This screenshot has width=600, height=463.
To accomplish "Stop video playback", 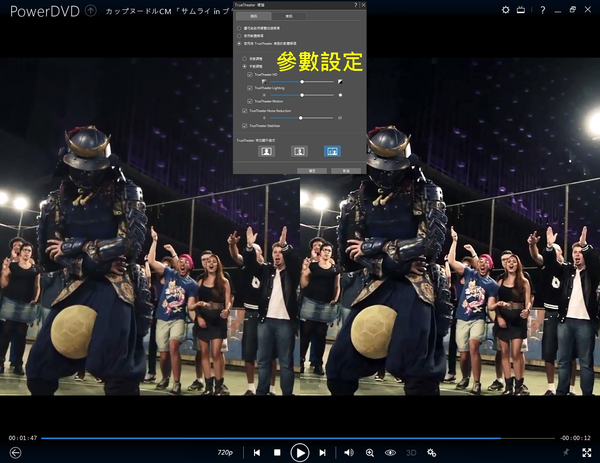I will click(x=277, y=452).
